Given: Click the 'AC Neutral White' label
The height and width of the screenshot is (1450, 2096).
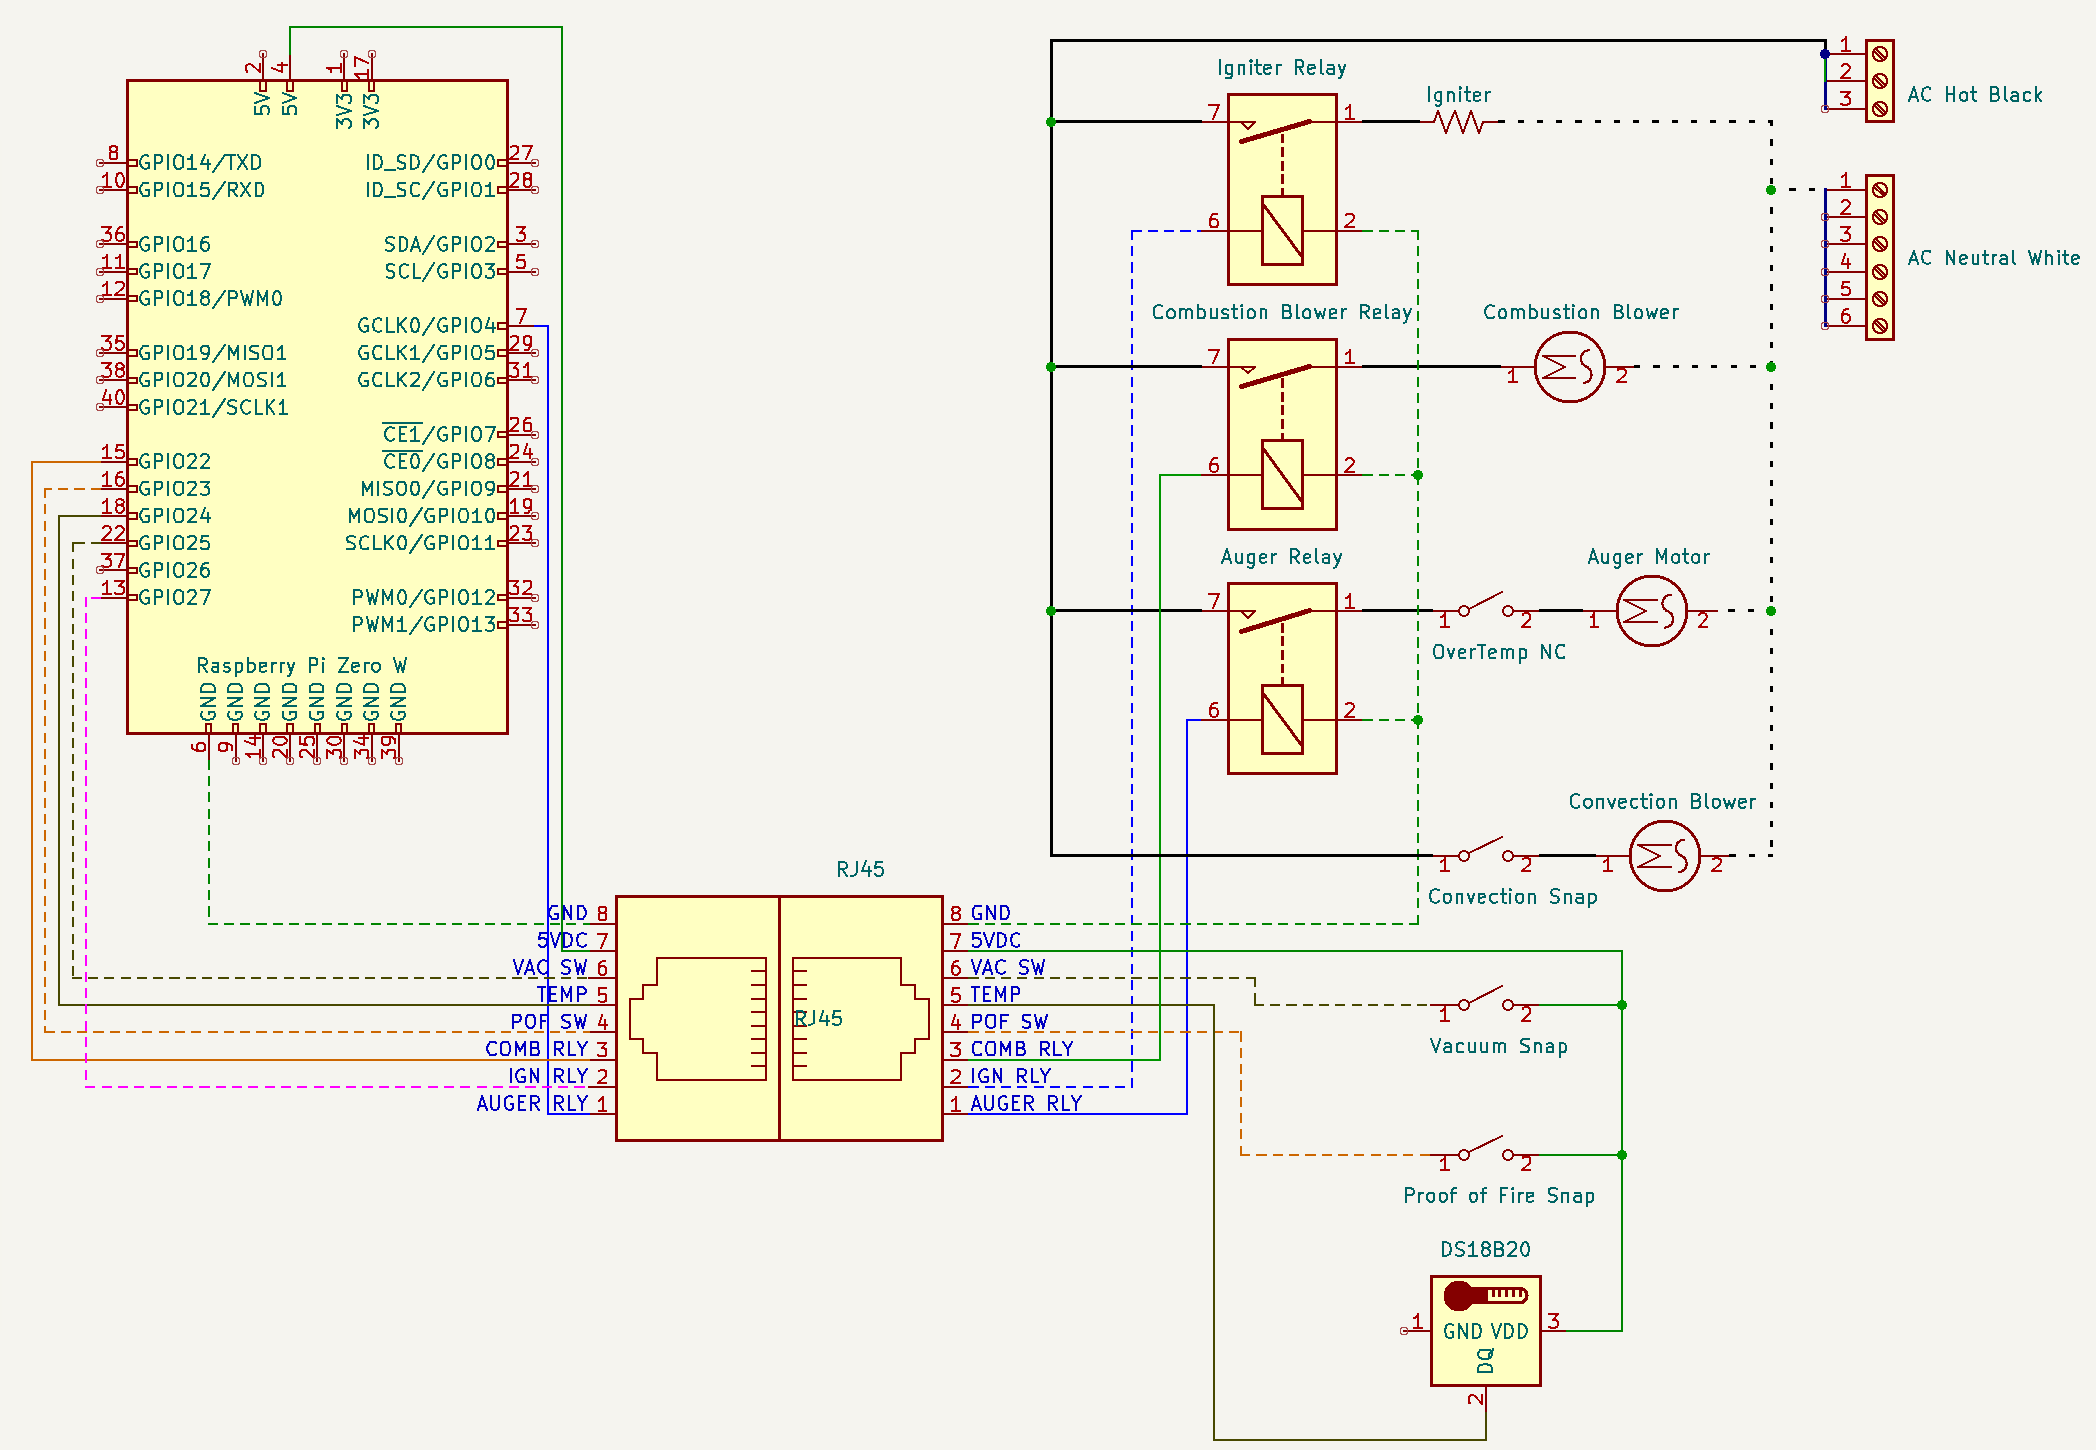Looking at the screenshot, I should (x=1994, y=258).
